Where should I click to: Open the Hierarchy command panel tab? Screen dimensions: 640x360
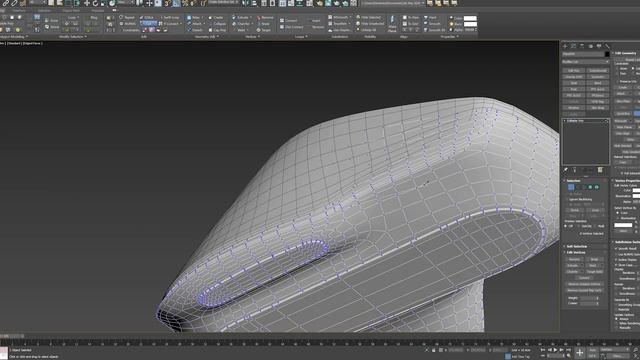click(x=582, y=46)
